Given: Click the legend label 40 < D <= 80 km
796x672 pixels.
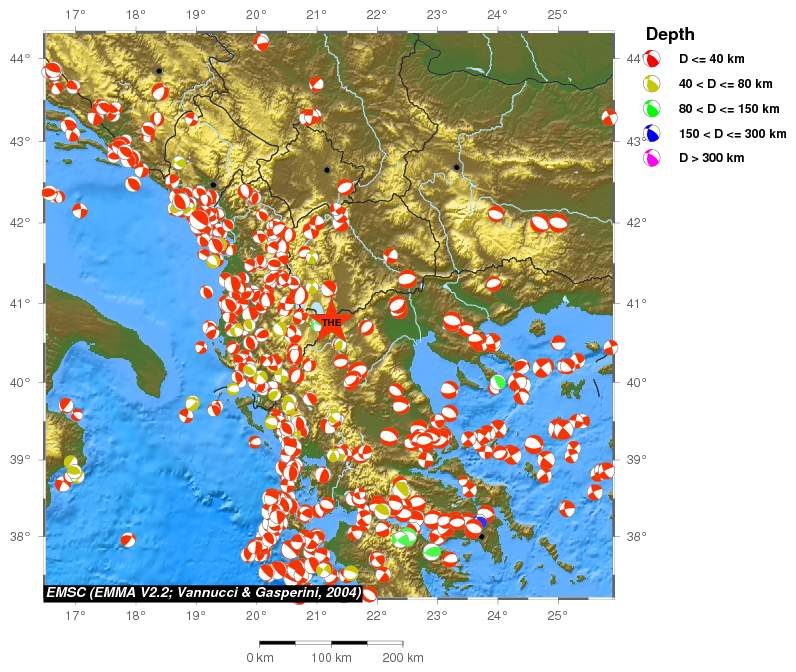Looking at the screenshot, I should (x=725, y=84).
